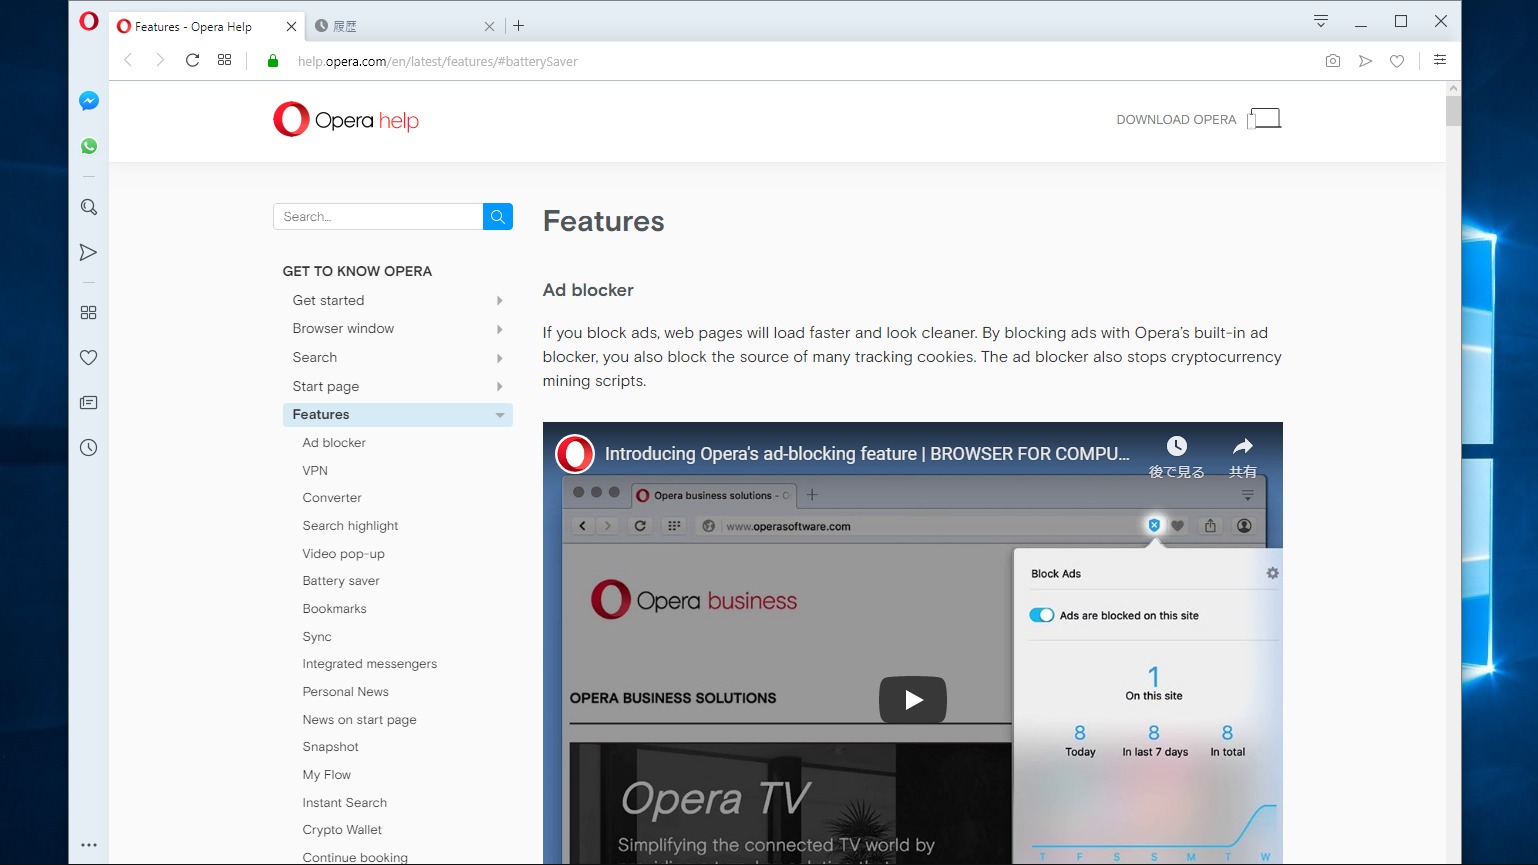This screenshot has height=865, width=1538.
Task: Open the Bookmarks link in the list
Action: pyautogui.click(x=334, y=609)
